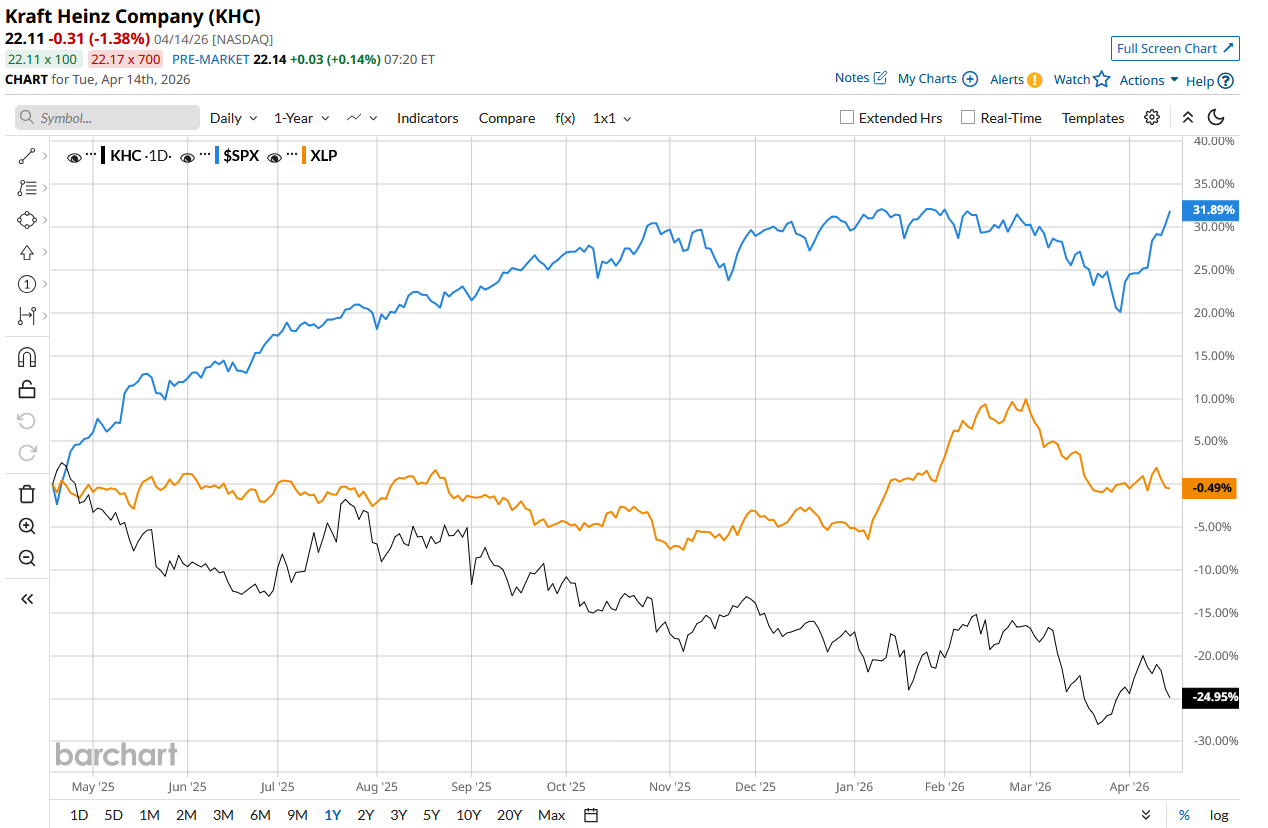
Task: Open the Actions dropdown menu
Action: point(1148,80)
